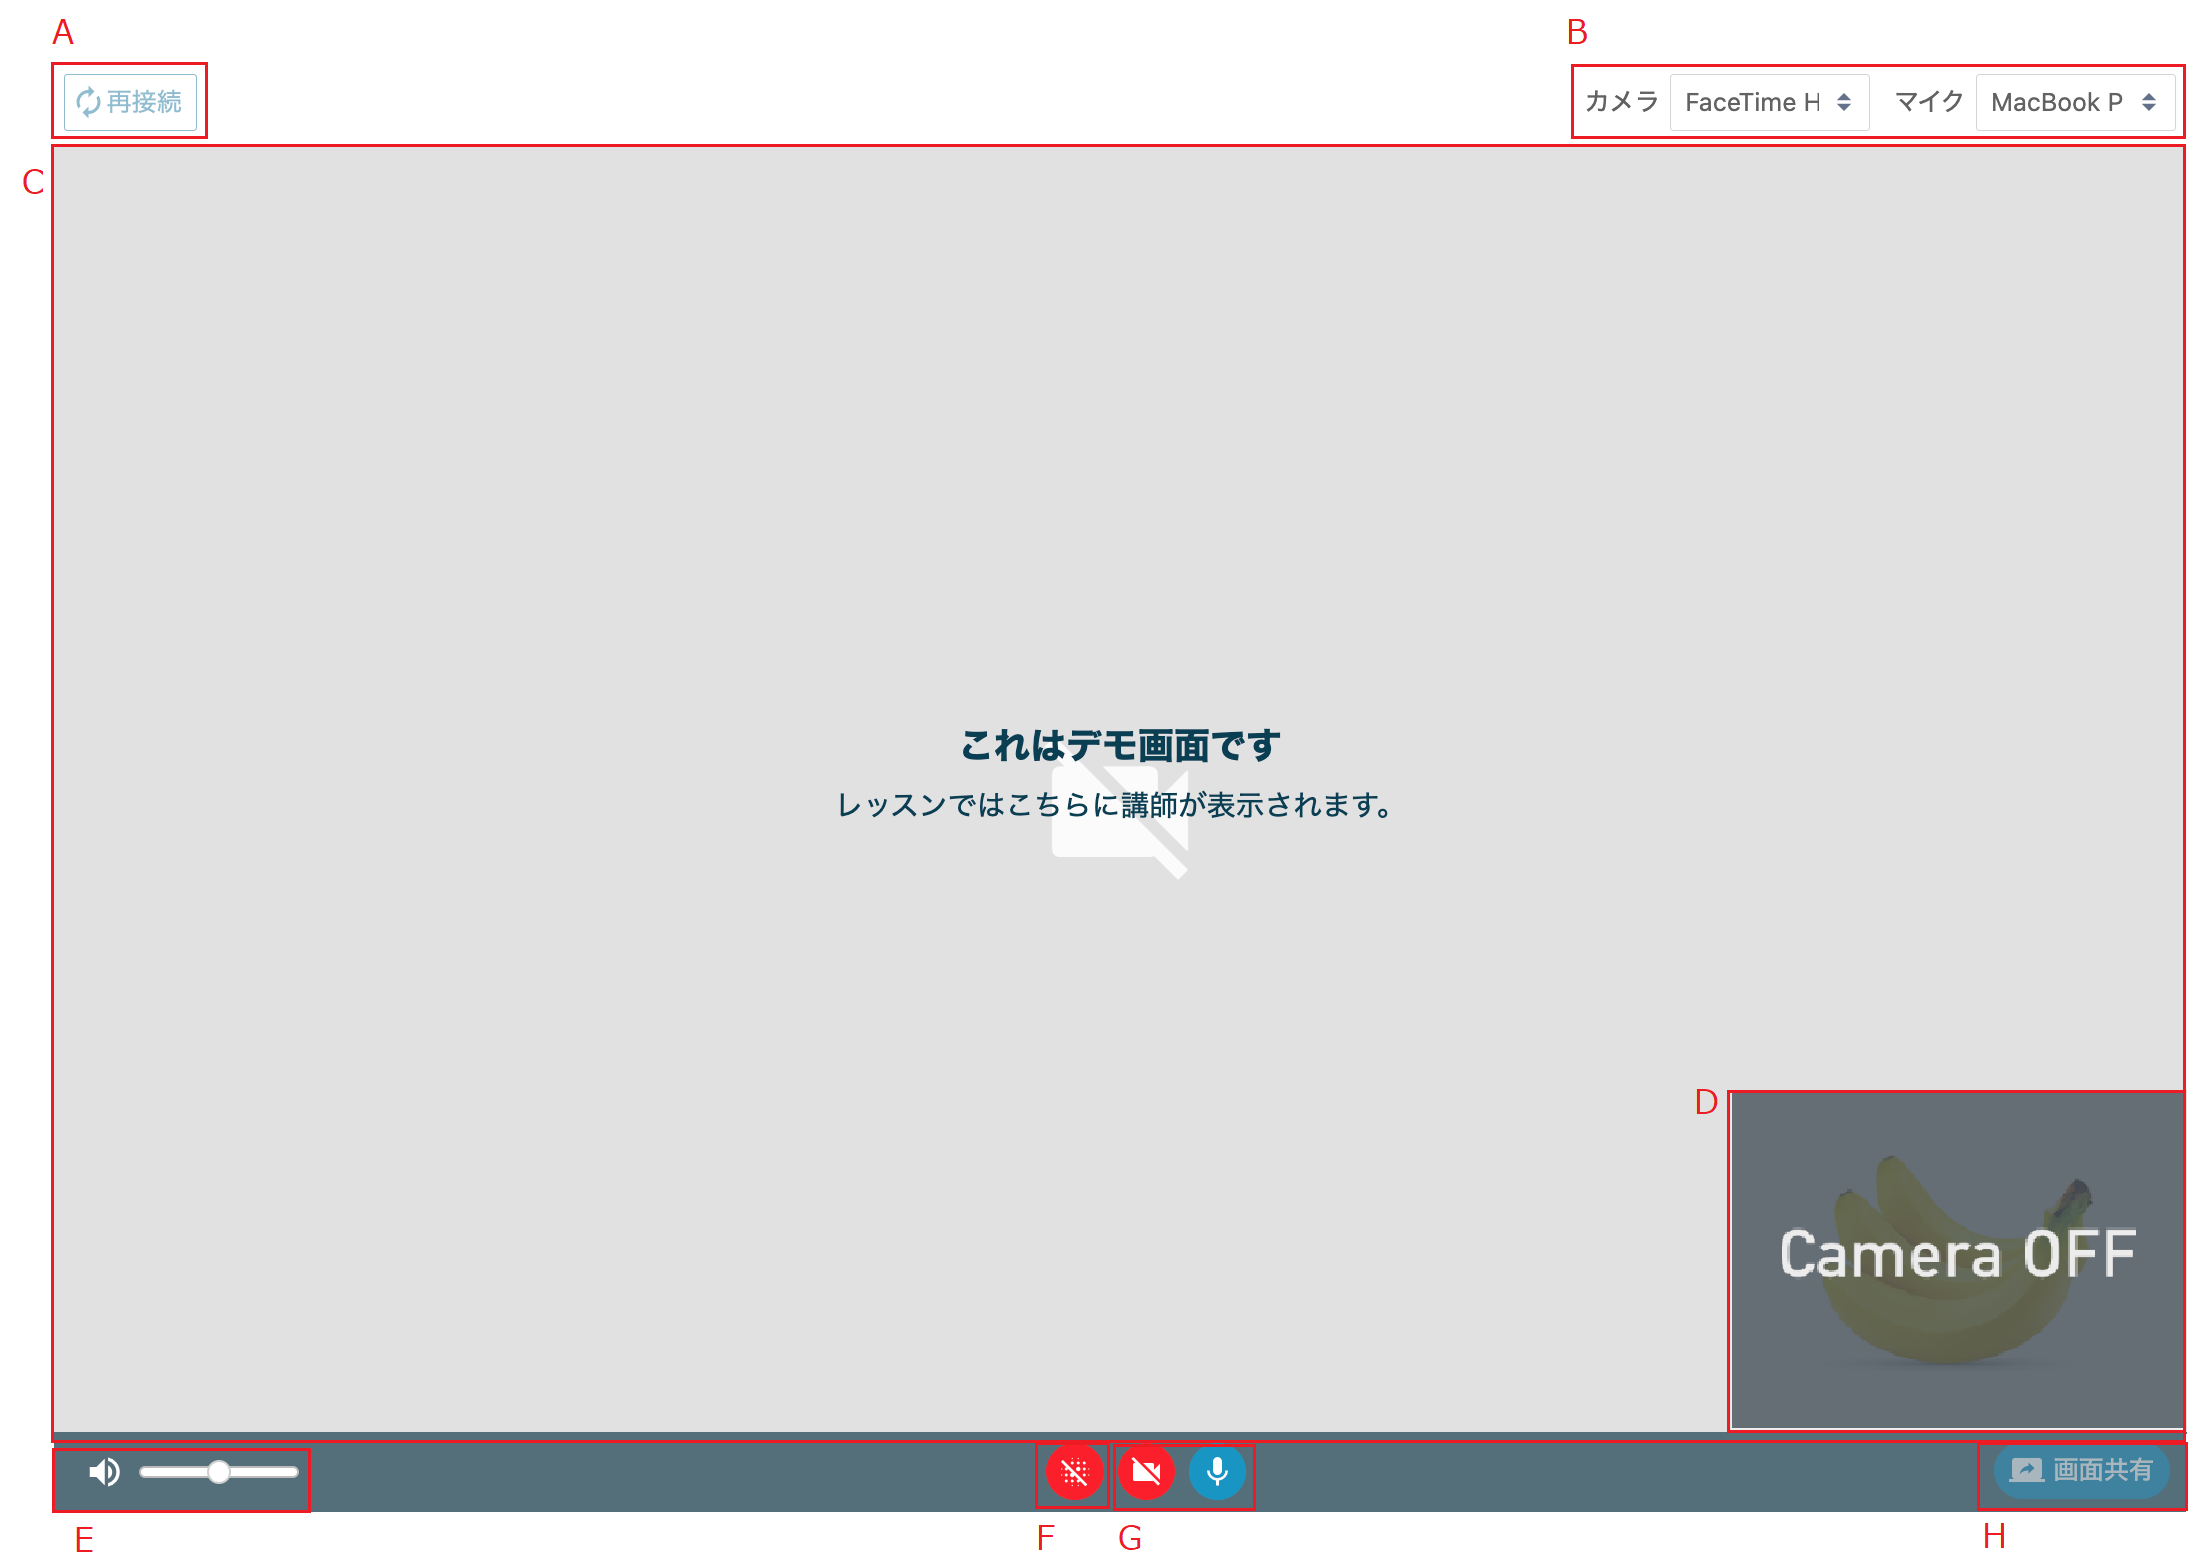Image resolution: width=2207 pixels, height=1568 pixels.
Task: Click the 再接続 reconnect button
Action: tap(131, 102)
